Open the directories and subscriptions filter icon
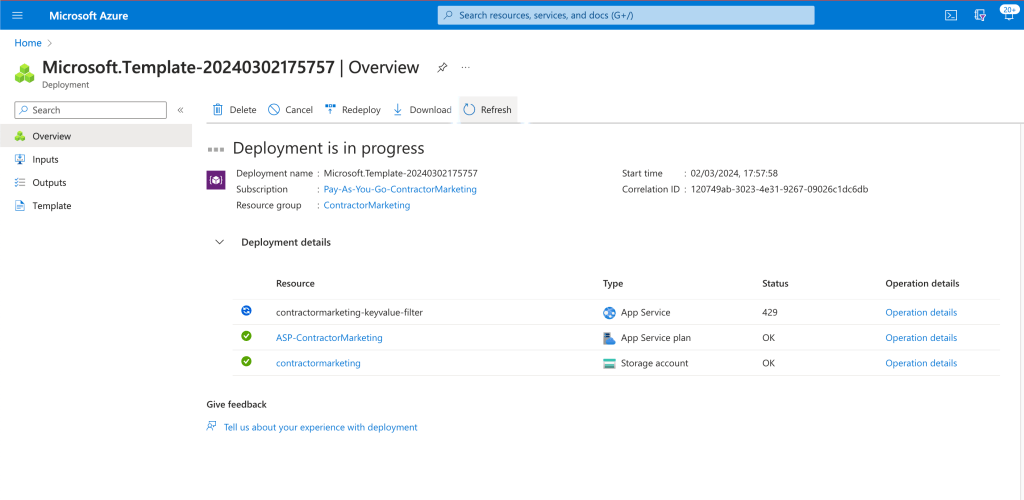Image resolution: width=1024 pixels, height=500 pixels. click(980, 16)
